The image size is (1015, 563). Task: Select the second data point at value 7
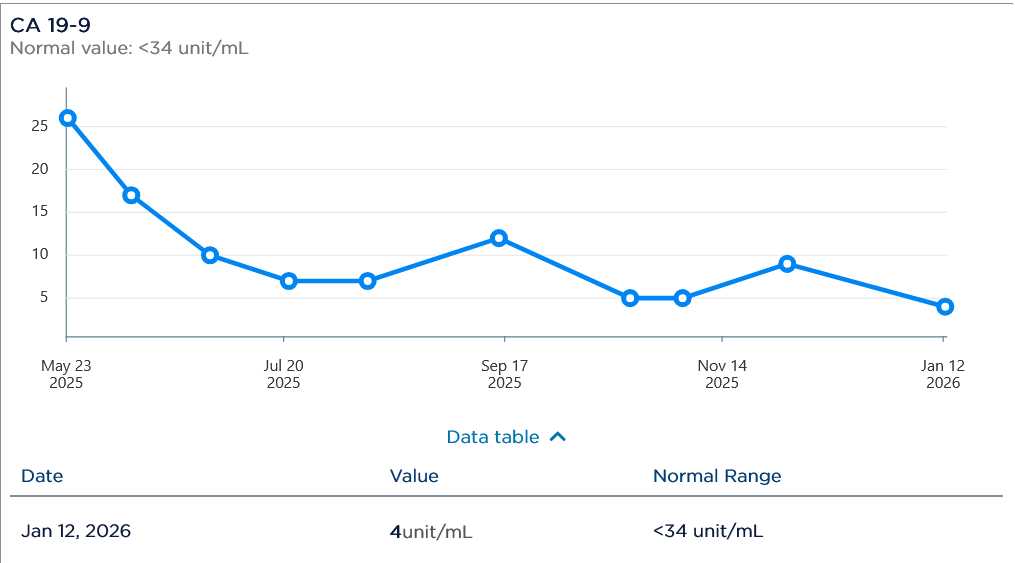(x=367, y=281)
